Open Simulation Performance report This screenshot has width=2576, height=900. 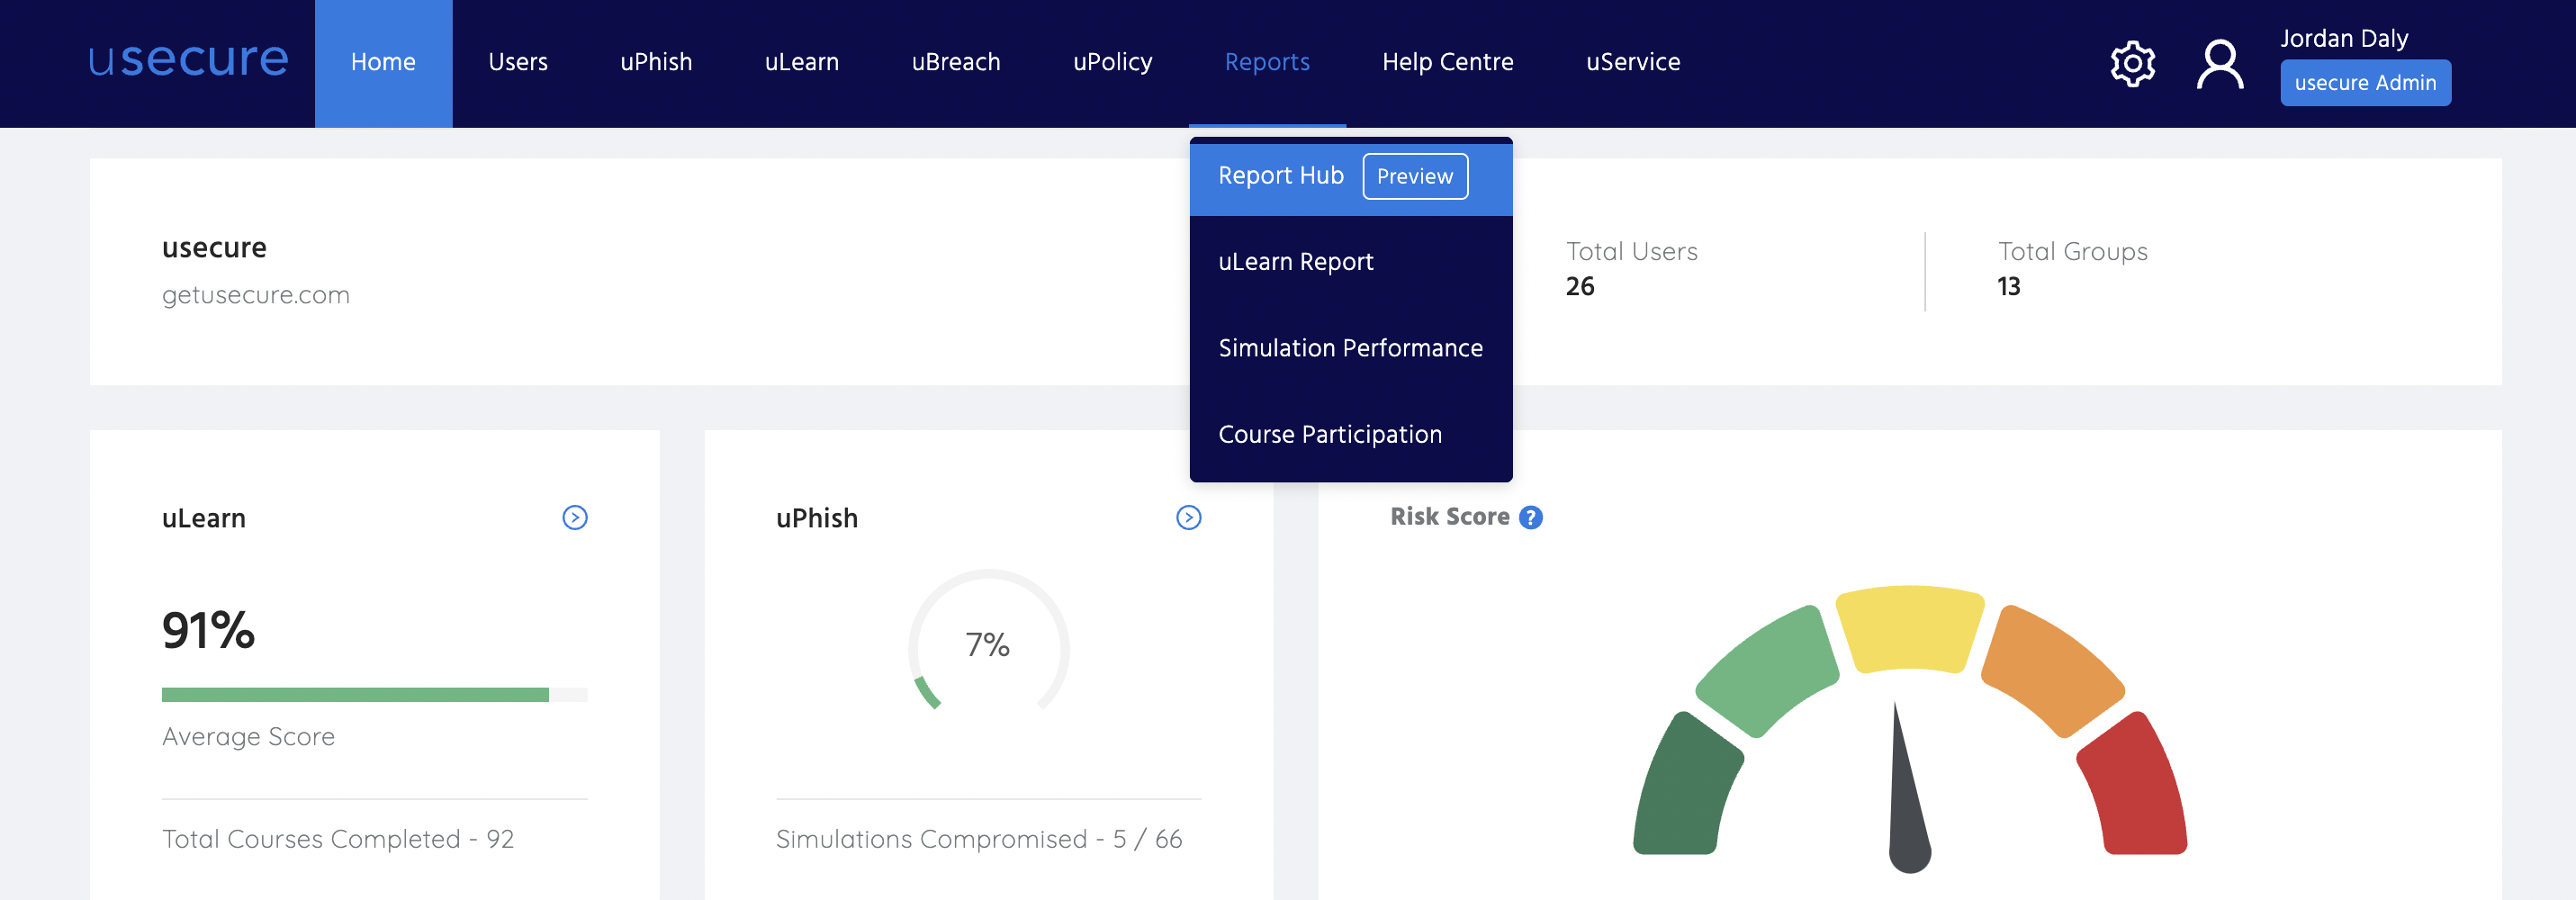click(x=1350, y=347)
